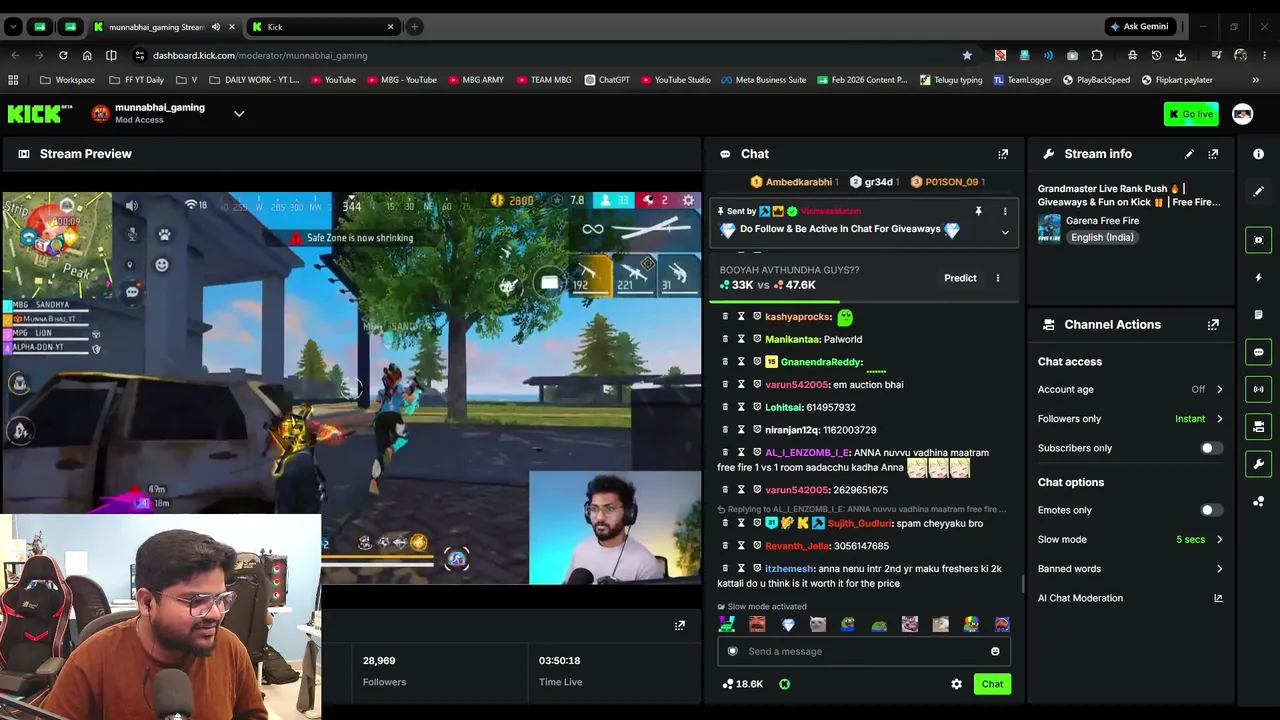Open chat settings gear icon
Image resolution: width=1280 pixels, height=720 pixels.
956,684
